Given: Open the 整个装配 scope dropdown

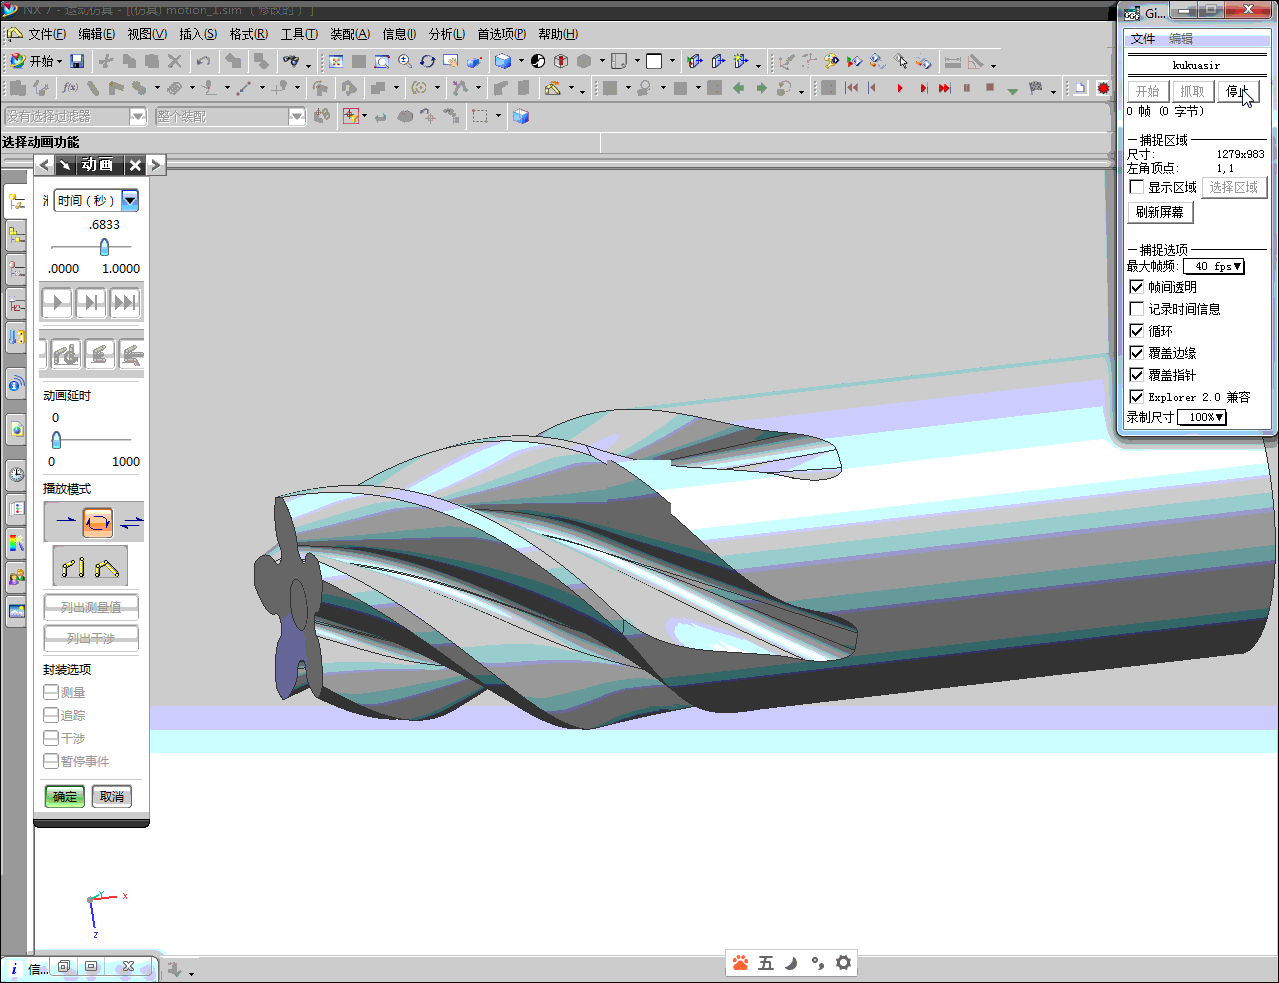Looking at the screenshot, I should (296, 116).
